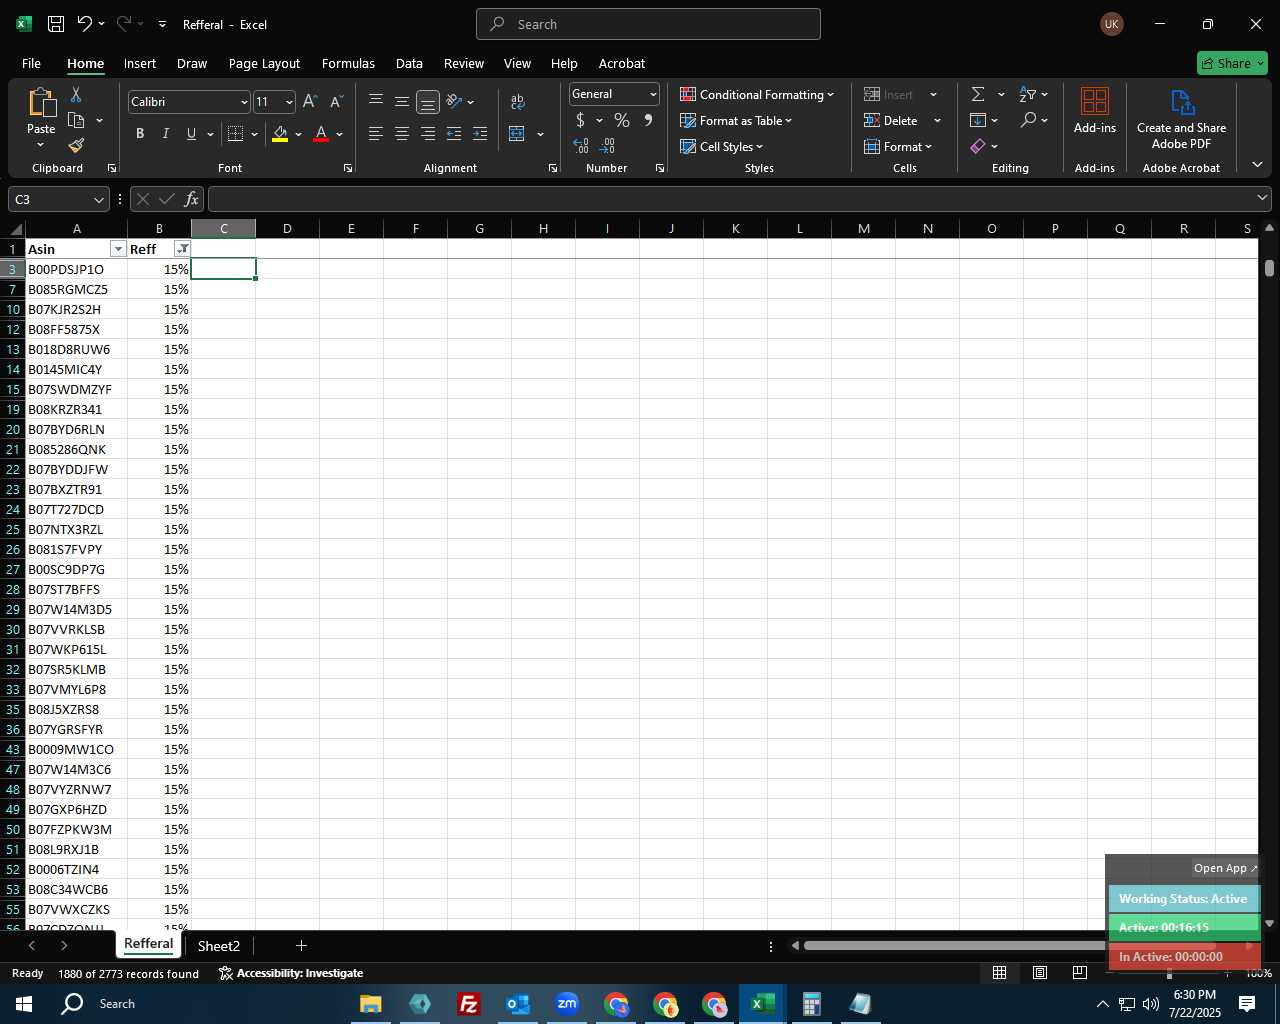Apply Accounting dollar number format
Image resolution: width=1280 pixels, height=1024 pixels.
[x=580, y=120]
